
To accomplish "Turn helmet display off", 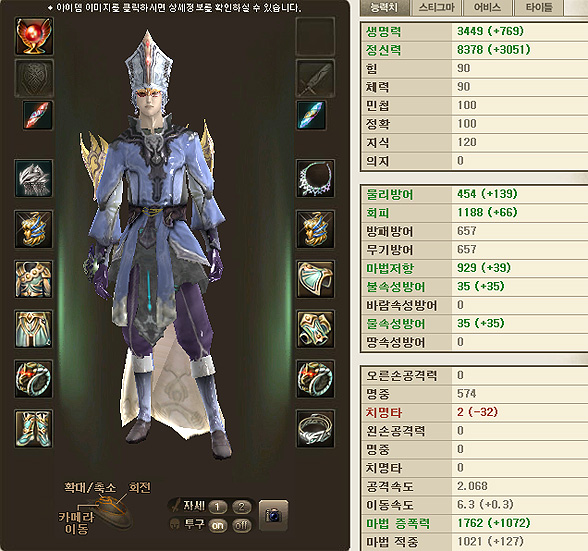I will 242,525.
